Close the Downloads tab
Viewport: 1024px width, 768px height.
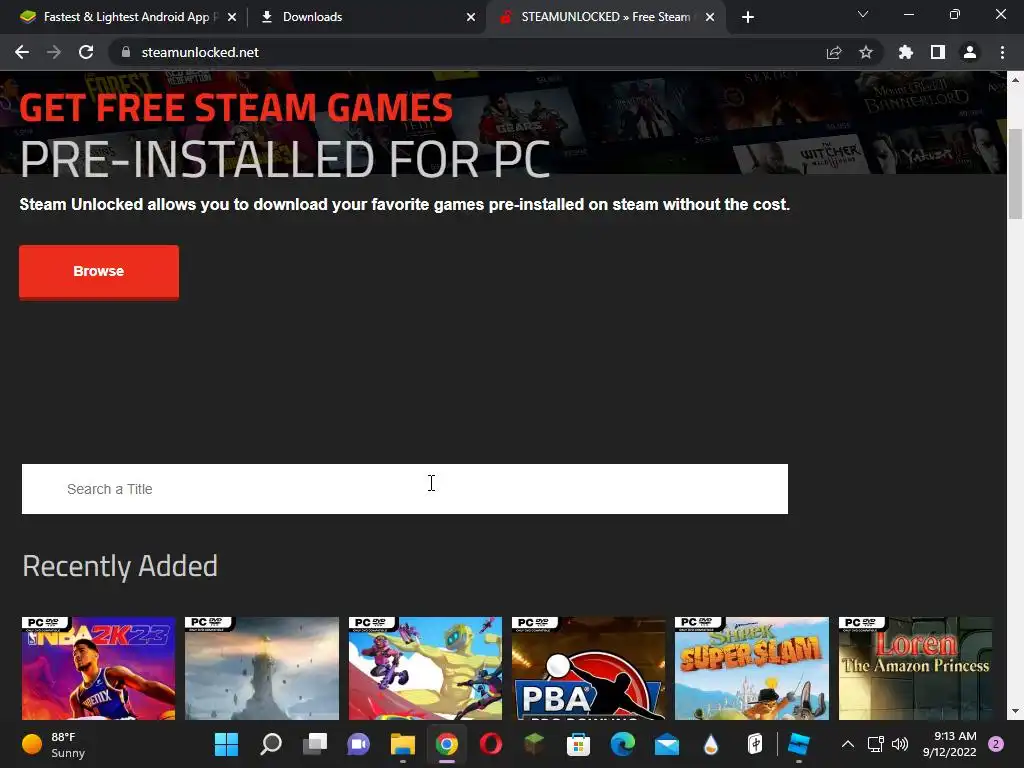(x=471, y=17)
